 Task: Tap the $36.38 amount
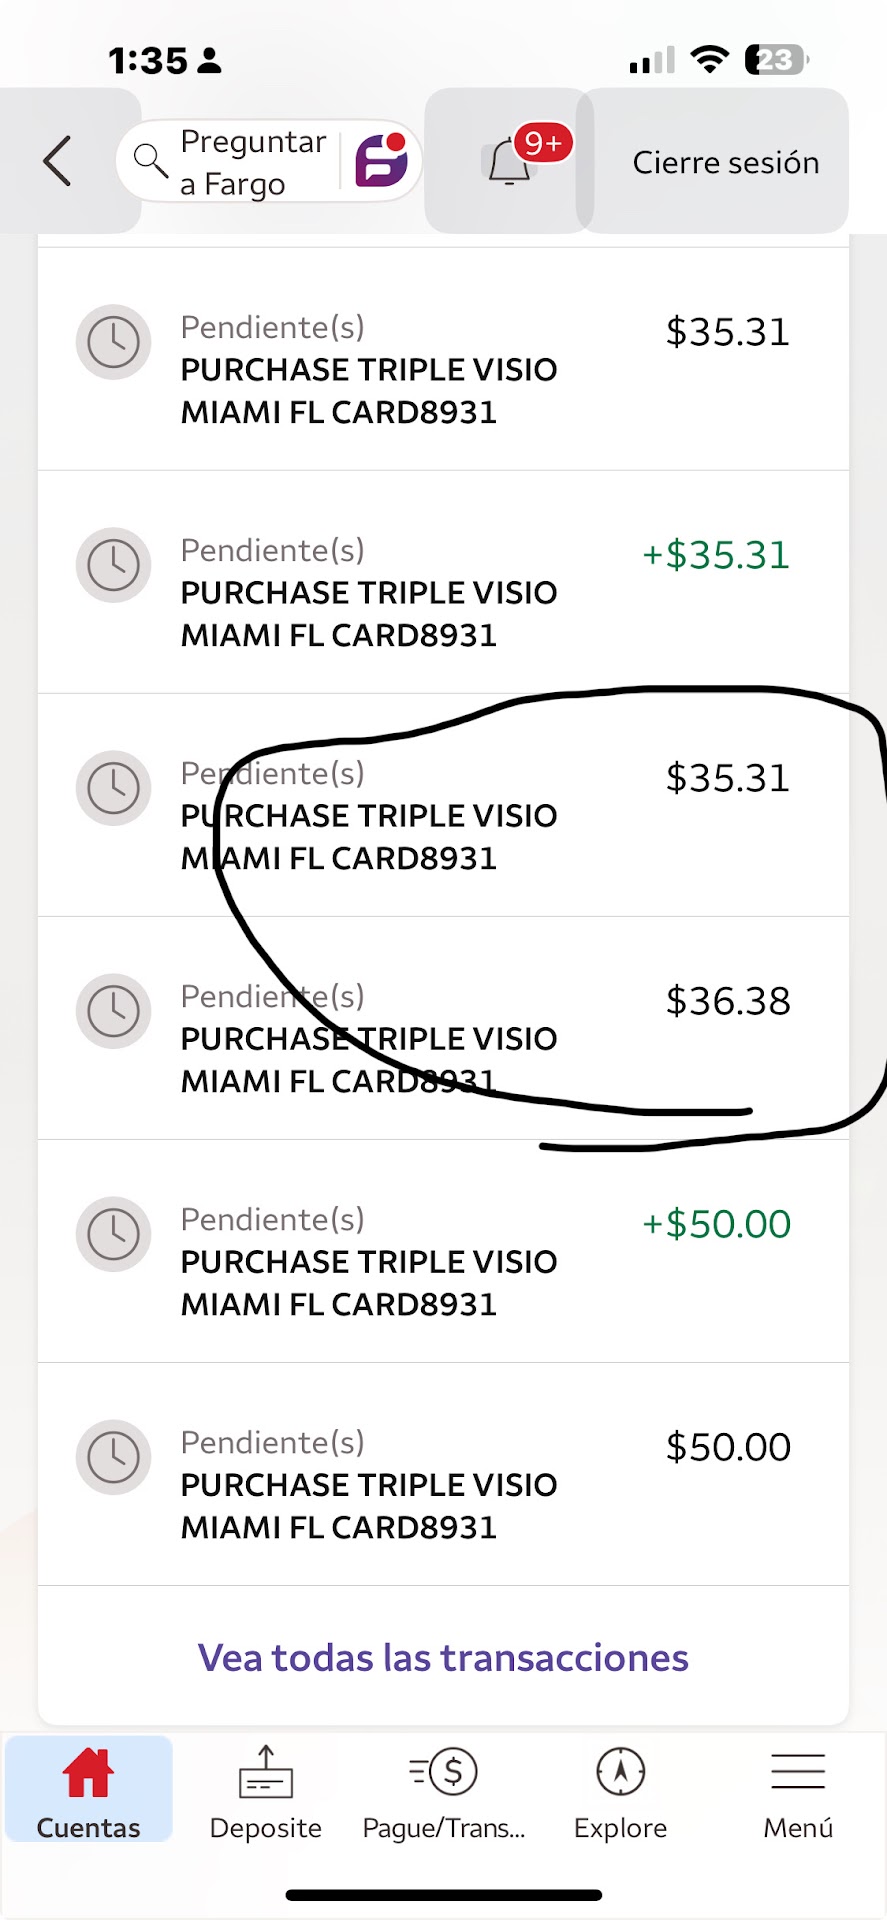pyautogui.click(x=728, y=1001)
